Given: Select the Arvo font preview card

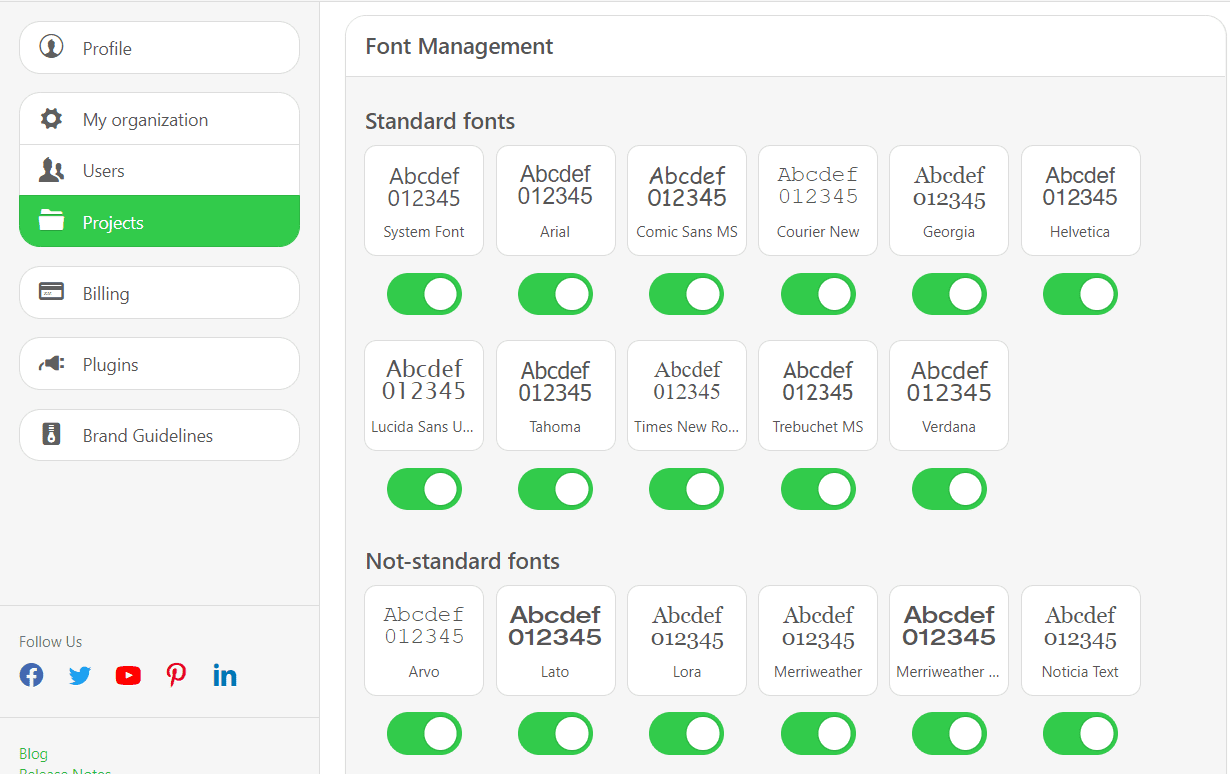Looking at the screenshot, I should pyautogui.click(x=424, y=640).
